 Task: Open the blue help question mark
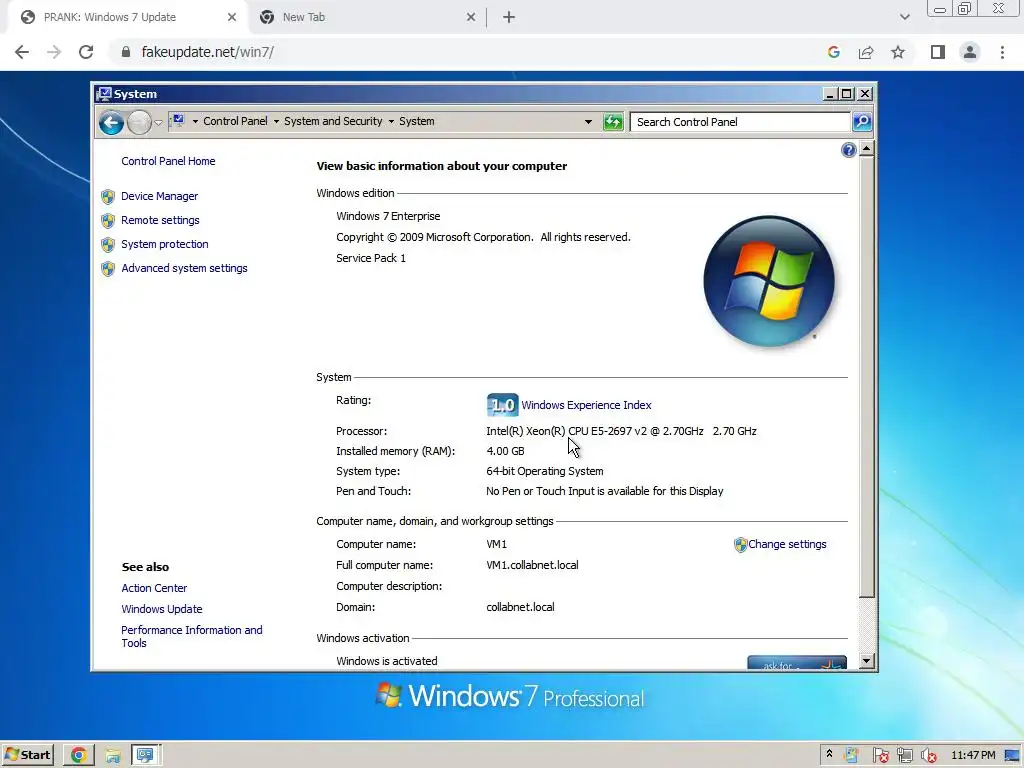(x=848, y=150)
